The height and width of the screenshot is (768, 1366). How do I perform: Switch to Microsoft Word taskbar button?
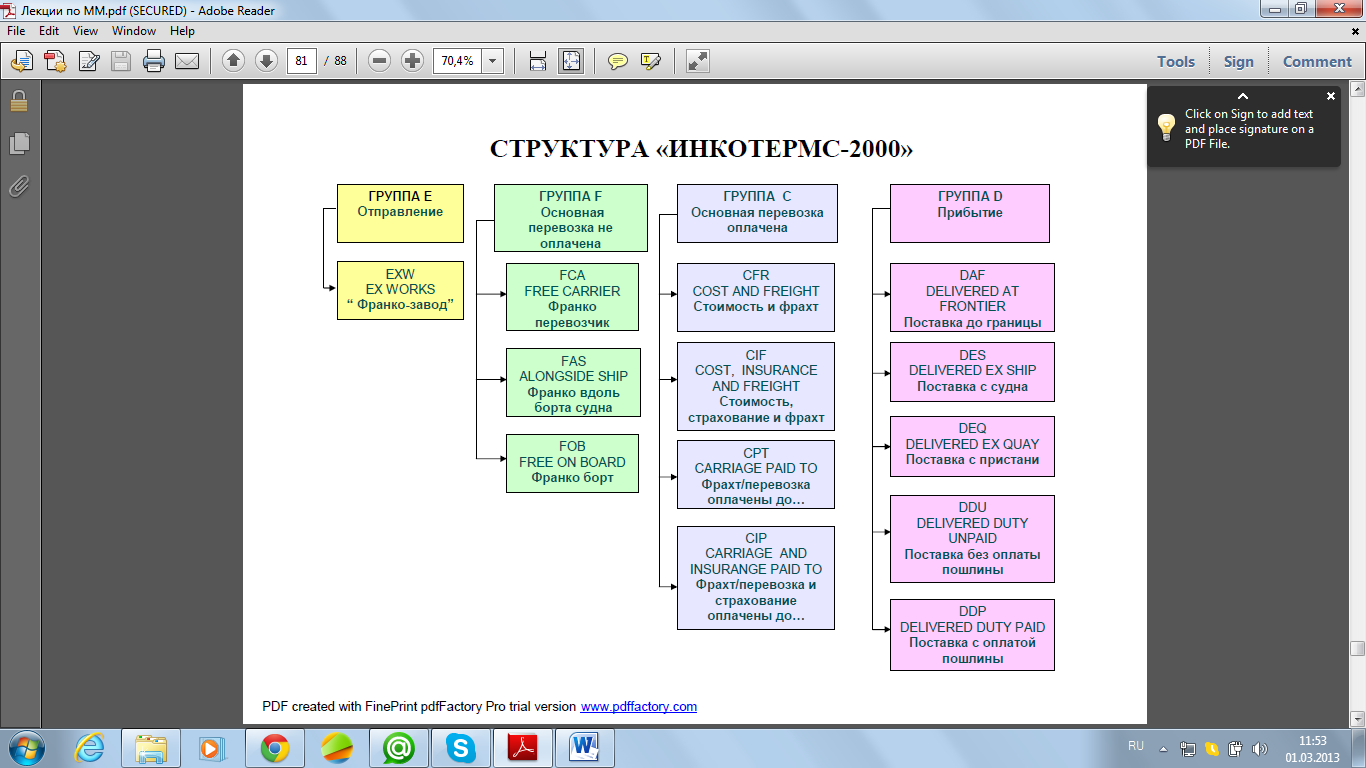tap(585, 748)
